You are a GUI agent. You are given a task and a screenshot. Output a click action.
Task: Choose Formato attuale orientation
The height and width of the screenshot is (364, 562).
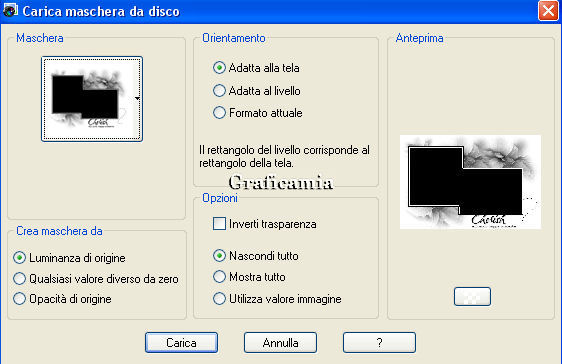tap(258, 113)
